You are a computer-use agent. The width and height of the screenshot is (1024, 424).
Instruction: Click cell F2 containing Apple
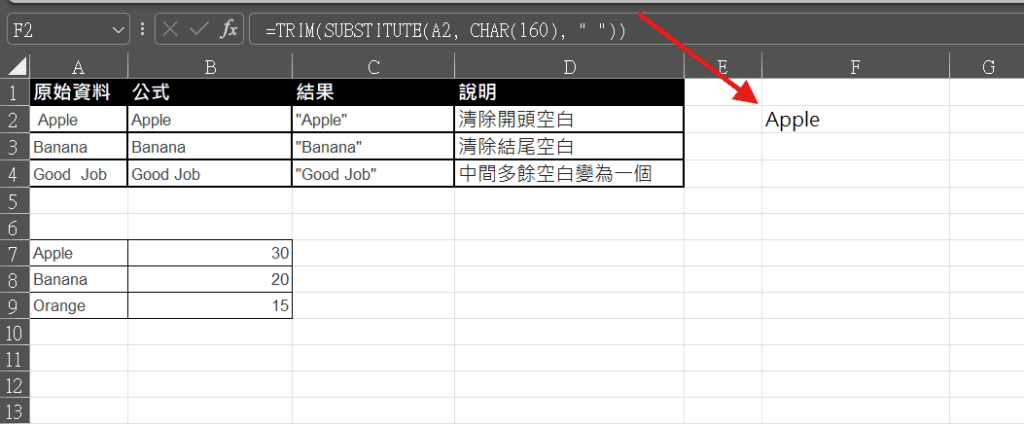(855, 120)
